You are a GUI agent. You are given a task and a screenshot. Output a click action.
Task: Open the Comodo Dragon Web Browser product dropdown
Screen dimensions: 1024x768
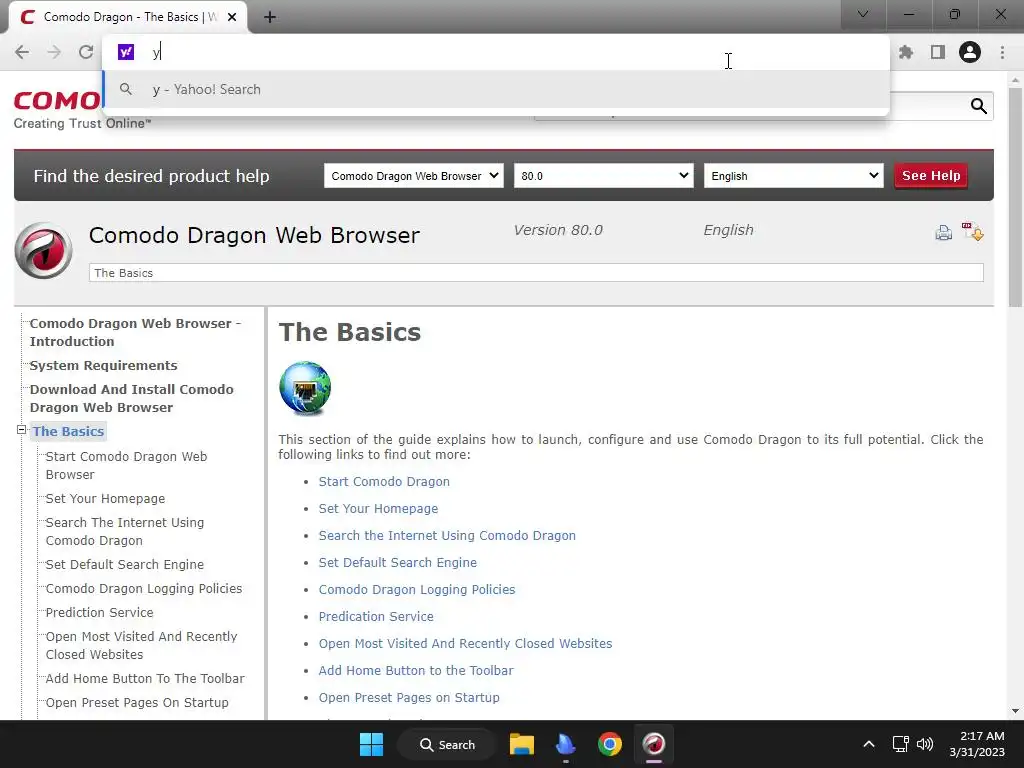(414, 176)
